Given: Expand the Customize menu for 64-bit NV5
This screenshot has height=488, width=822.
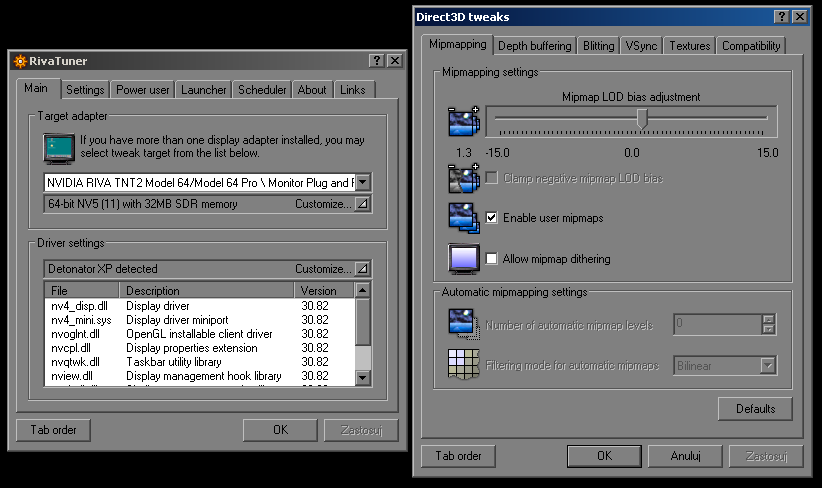Looking at the screenshot, I should [x=362, y=204].
